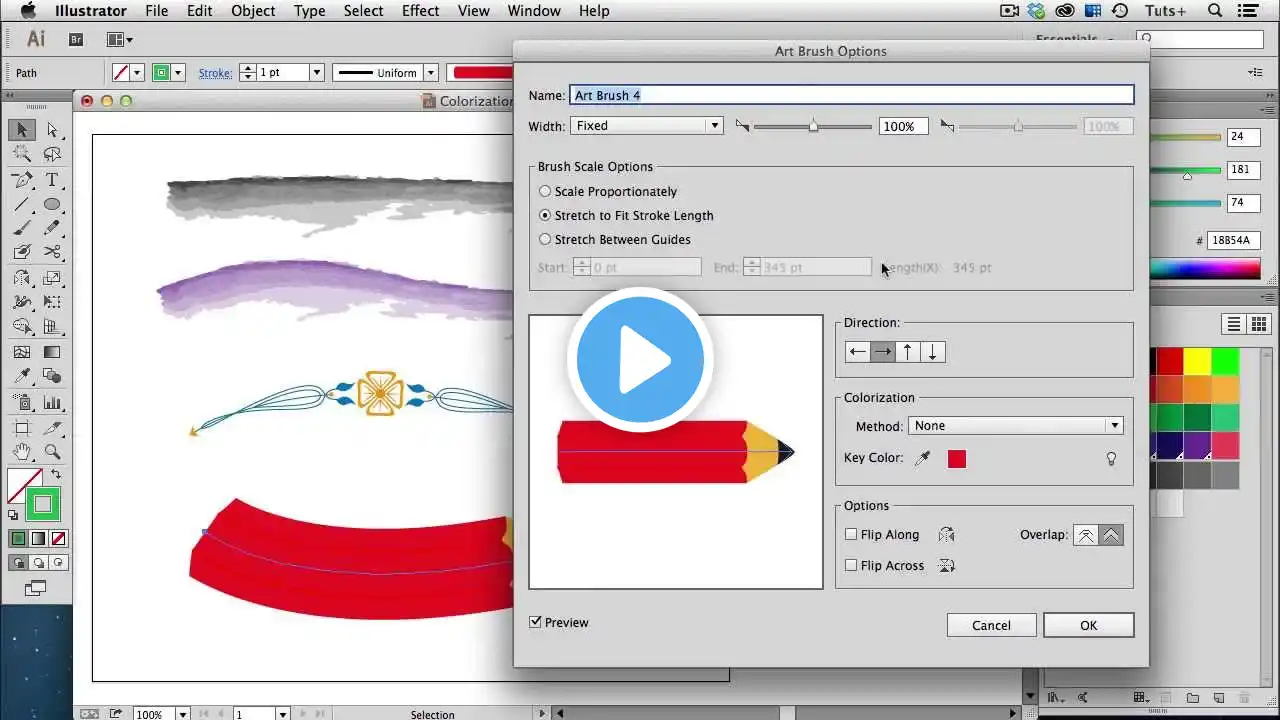
Task: Open colorization tips lightbulb icon
Action: [1110, 459]
